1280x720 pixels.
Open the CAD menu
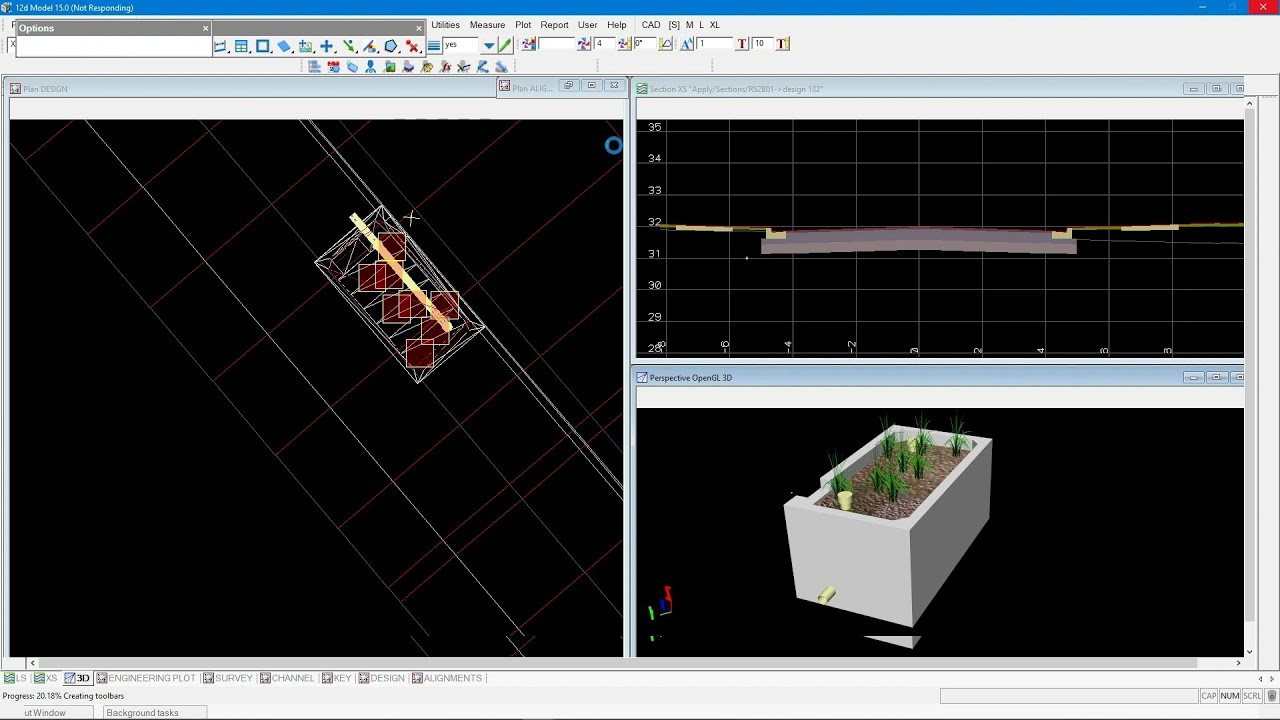click(x=651, y=25)
